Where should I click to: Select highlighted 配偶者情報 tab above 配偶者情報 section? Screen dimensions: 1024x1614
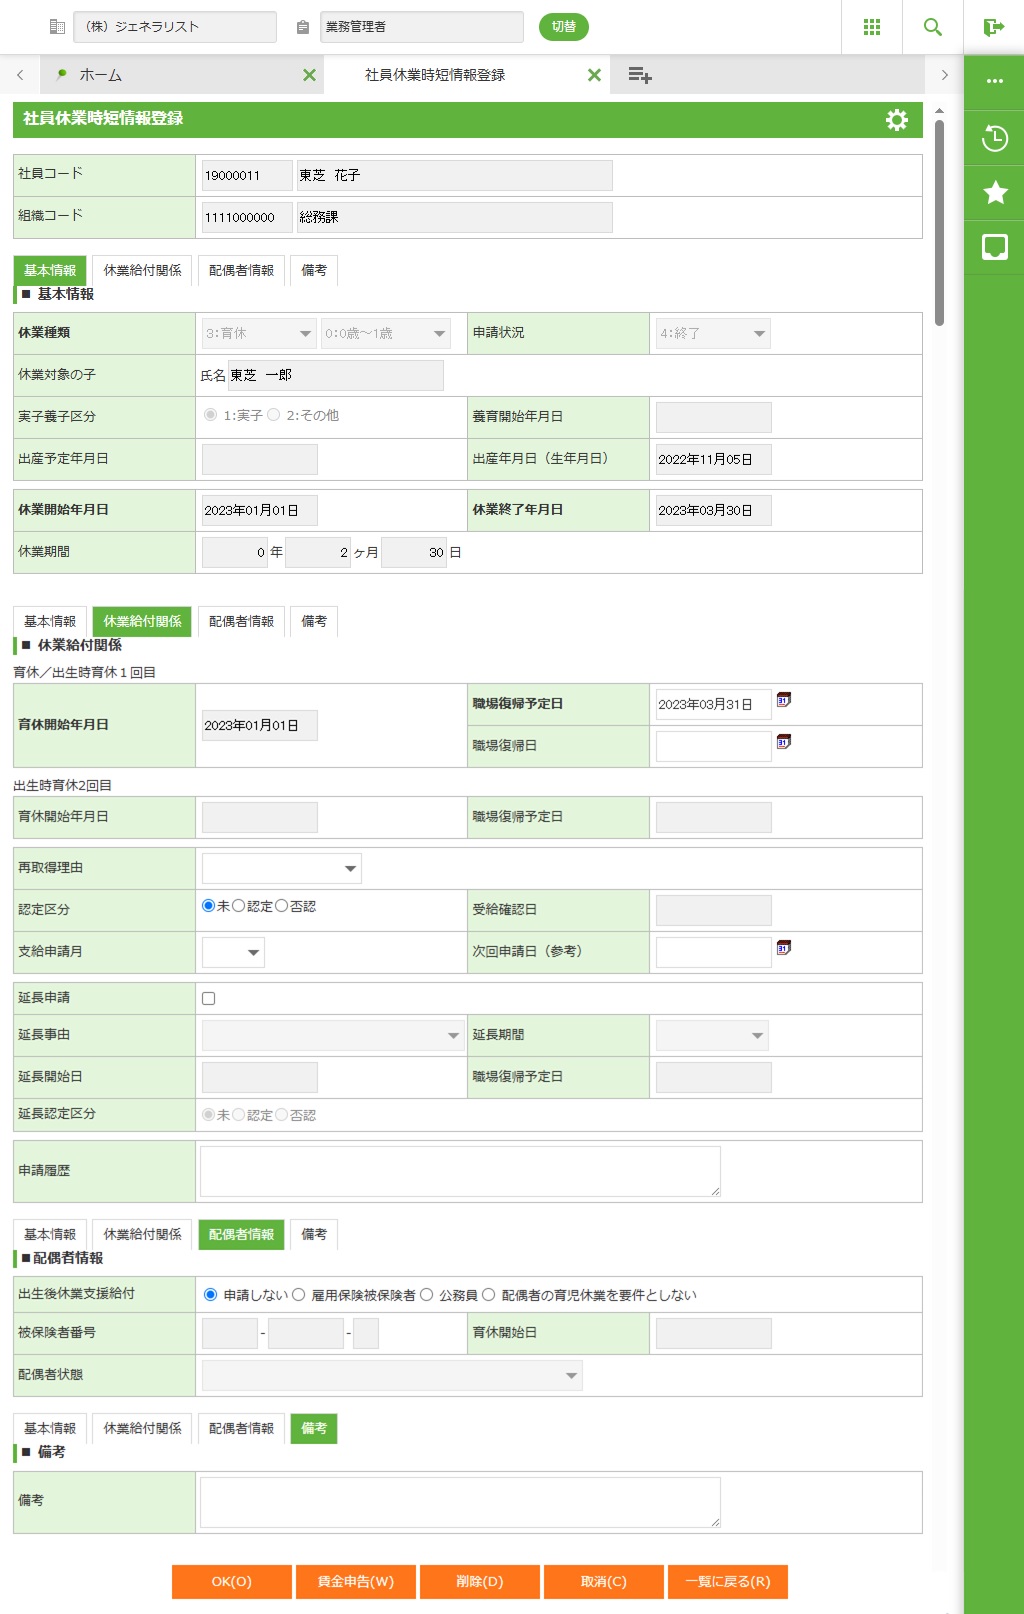point(241,1235)
